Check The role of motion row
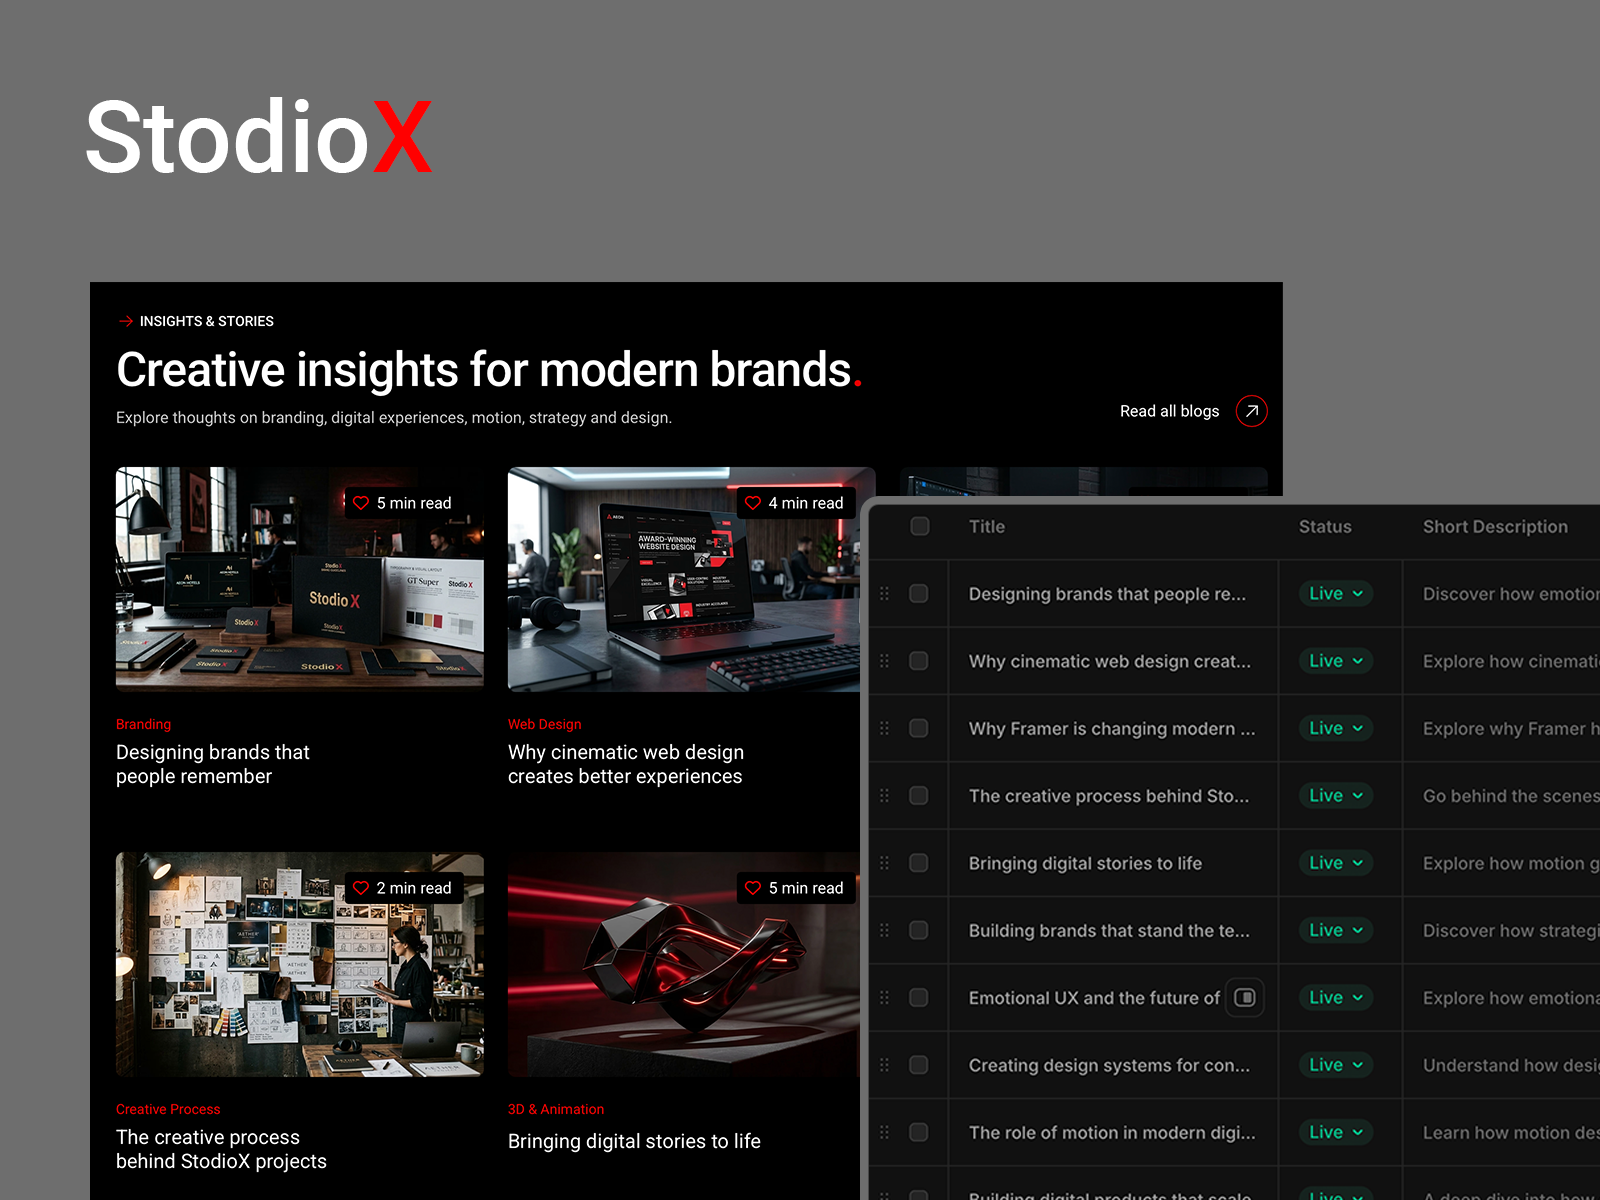Image resolution: width=1600 pixels, height=1200 pixels. [x=919, y=1132]
